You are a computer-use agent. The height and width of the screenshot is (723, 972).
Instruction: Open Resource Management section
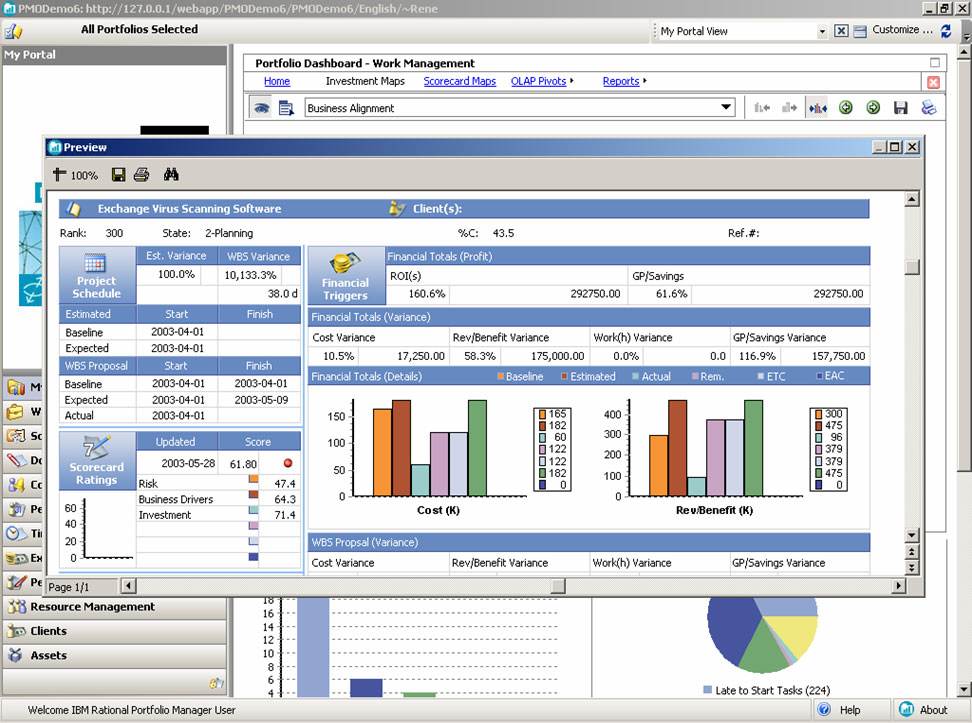114,607
